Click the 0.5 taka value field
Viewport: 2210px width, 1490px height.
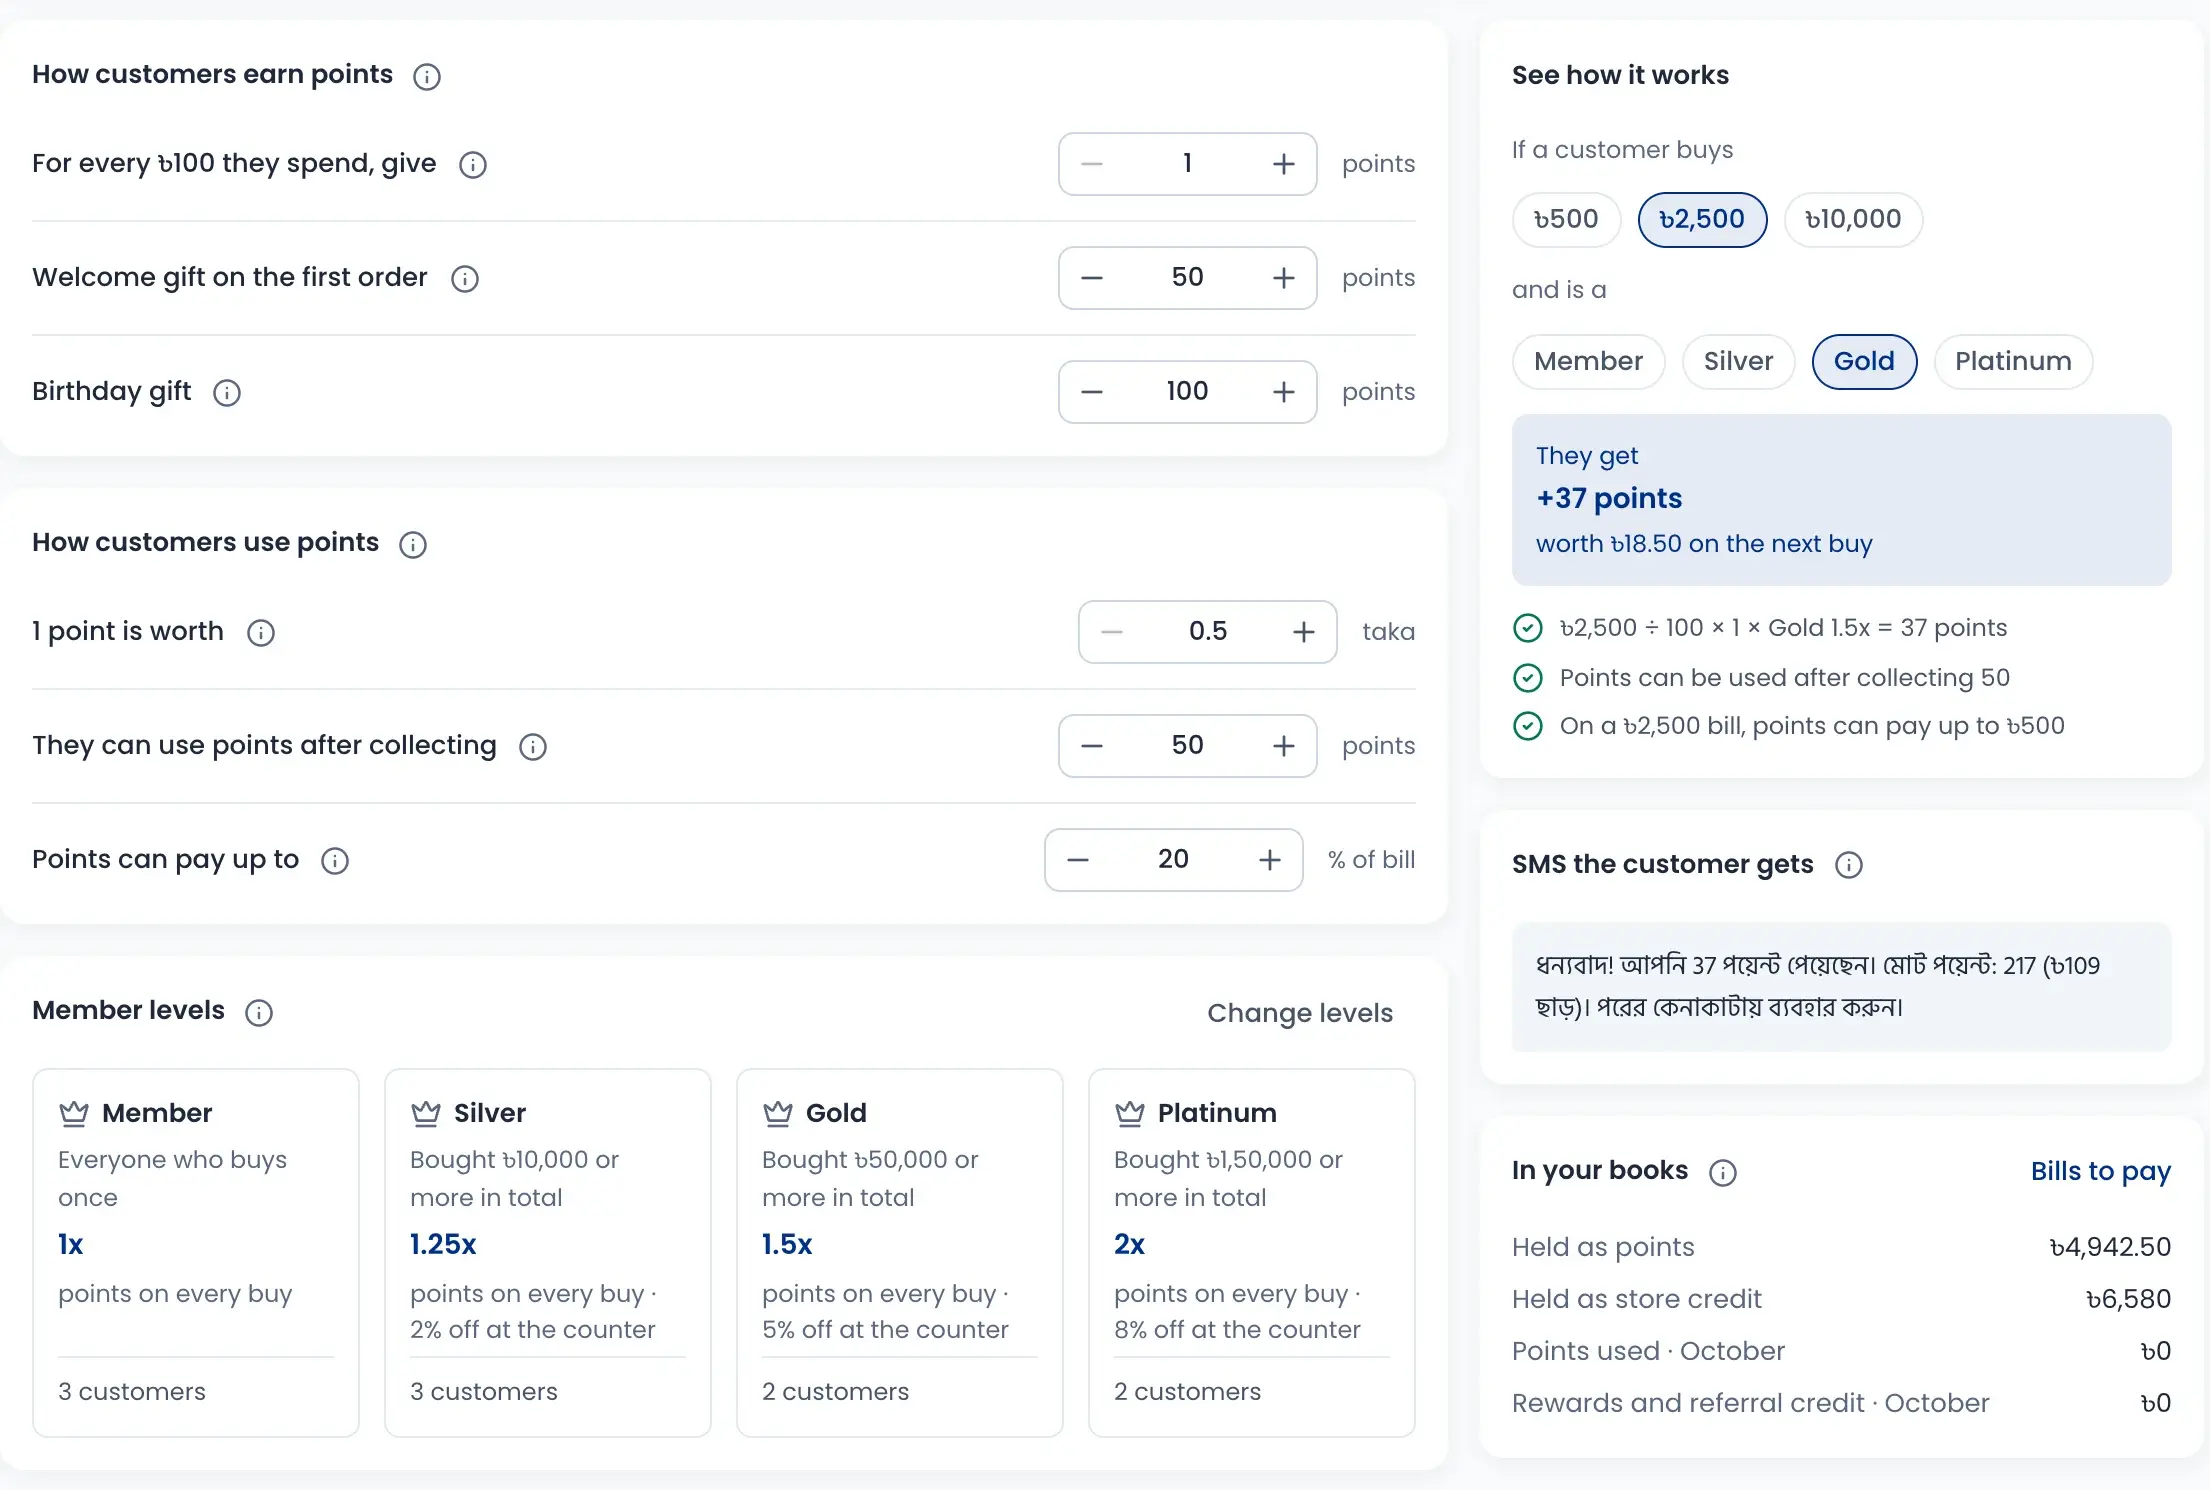1207,632
